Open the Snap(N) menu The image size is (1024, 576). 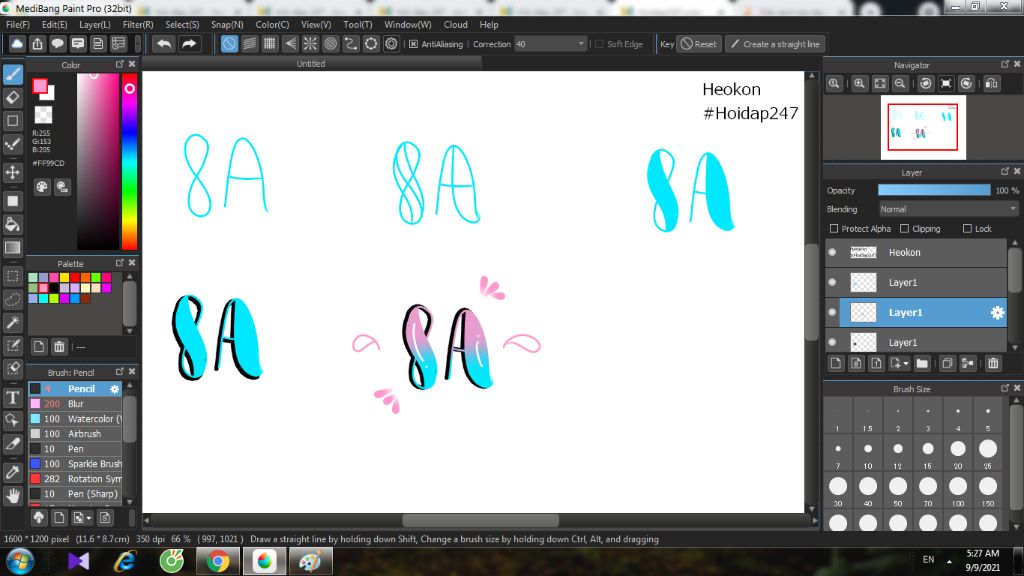tap(227, 24)
